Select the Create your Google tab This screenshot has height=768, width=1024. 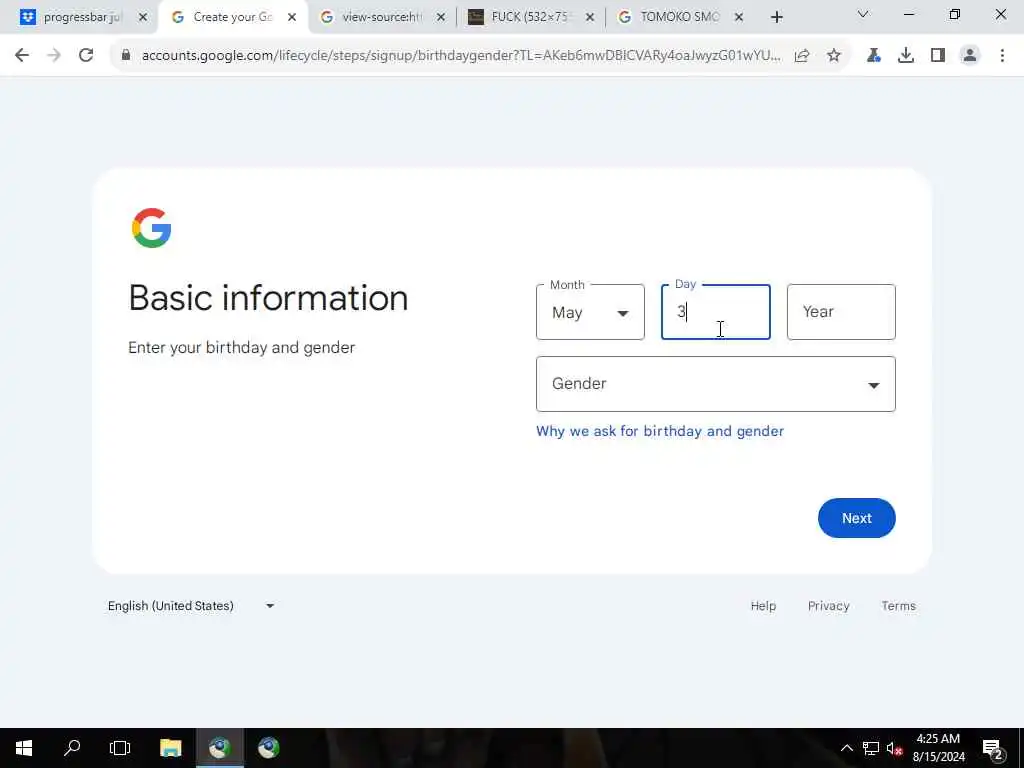click(232, 17)
